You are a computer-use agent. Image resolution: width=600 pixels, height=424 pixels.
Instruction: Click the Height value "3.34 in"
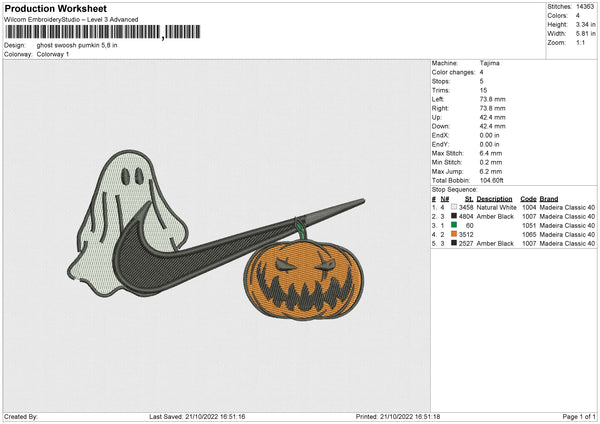585,24
